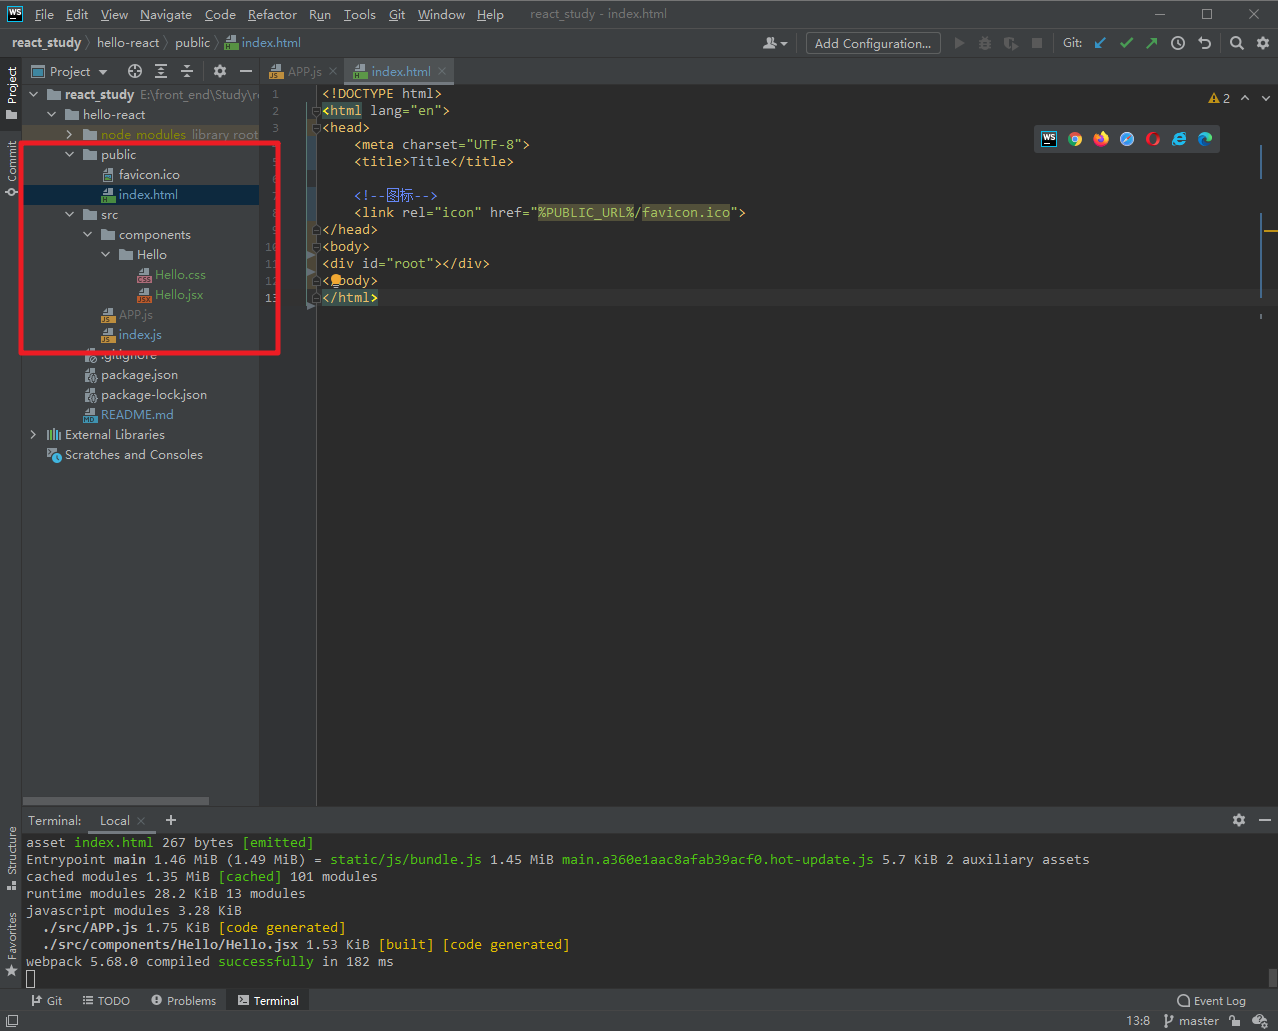Collapse the public folder in Project tree
The height and width of the screenshot is (1031, 1278).
[x=68, y=154]
